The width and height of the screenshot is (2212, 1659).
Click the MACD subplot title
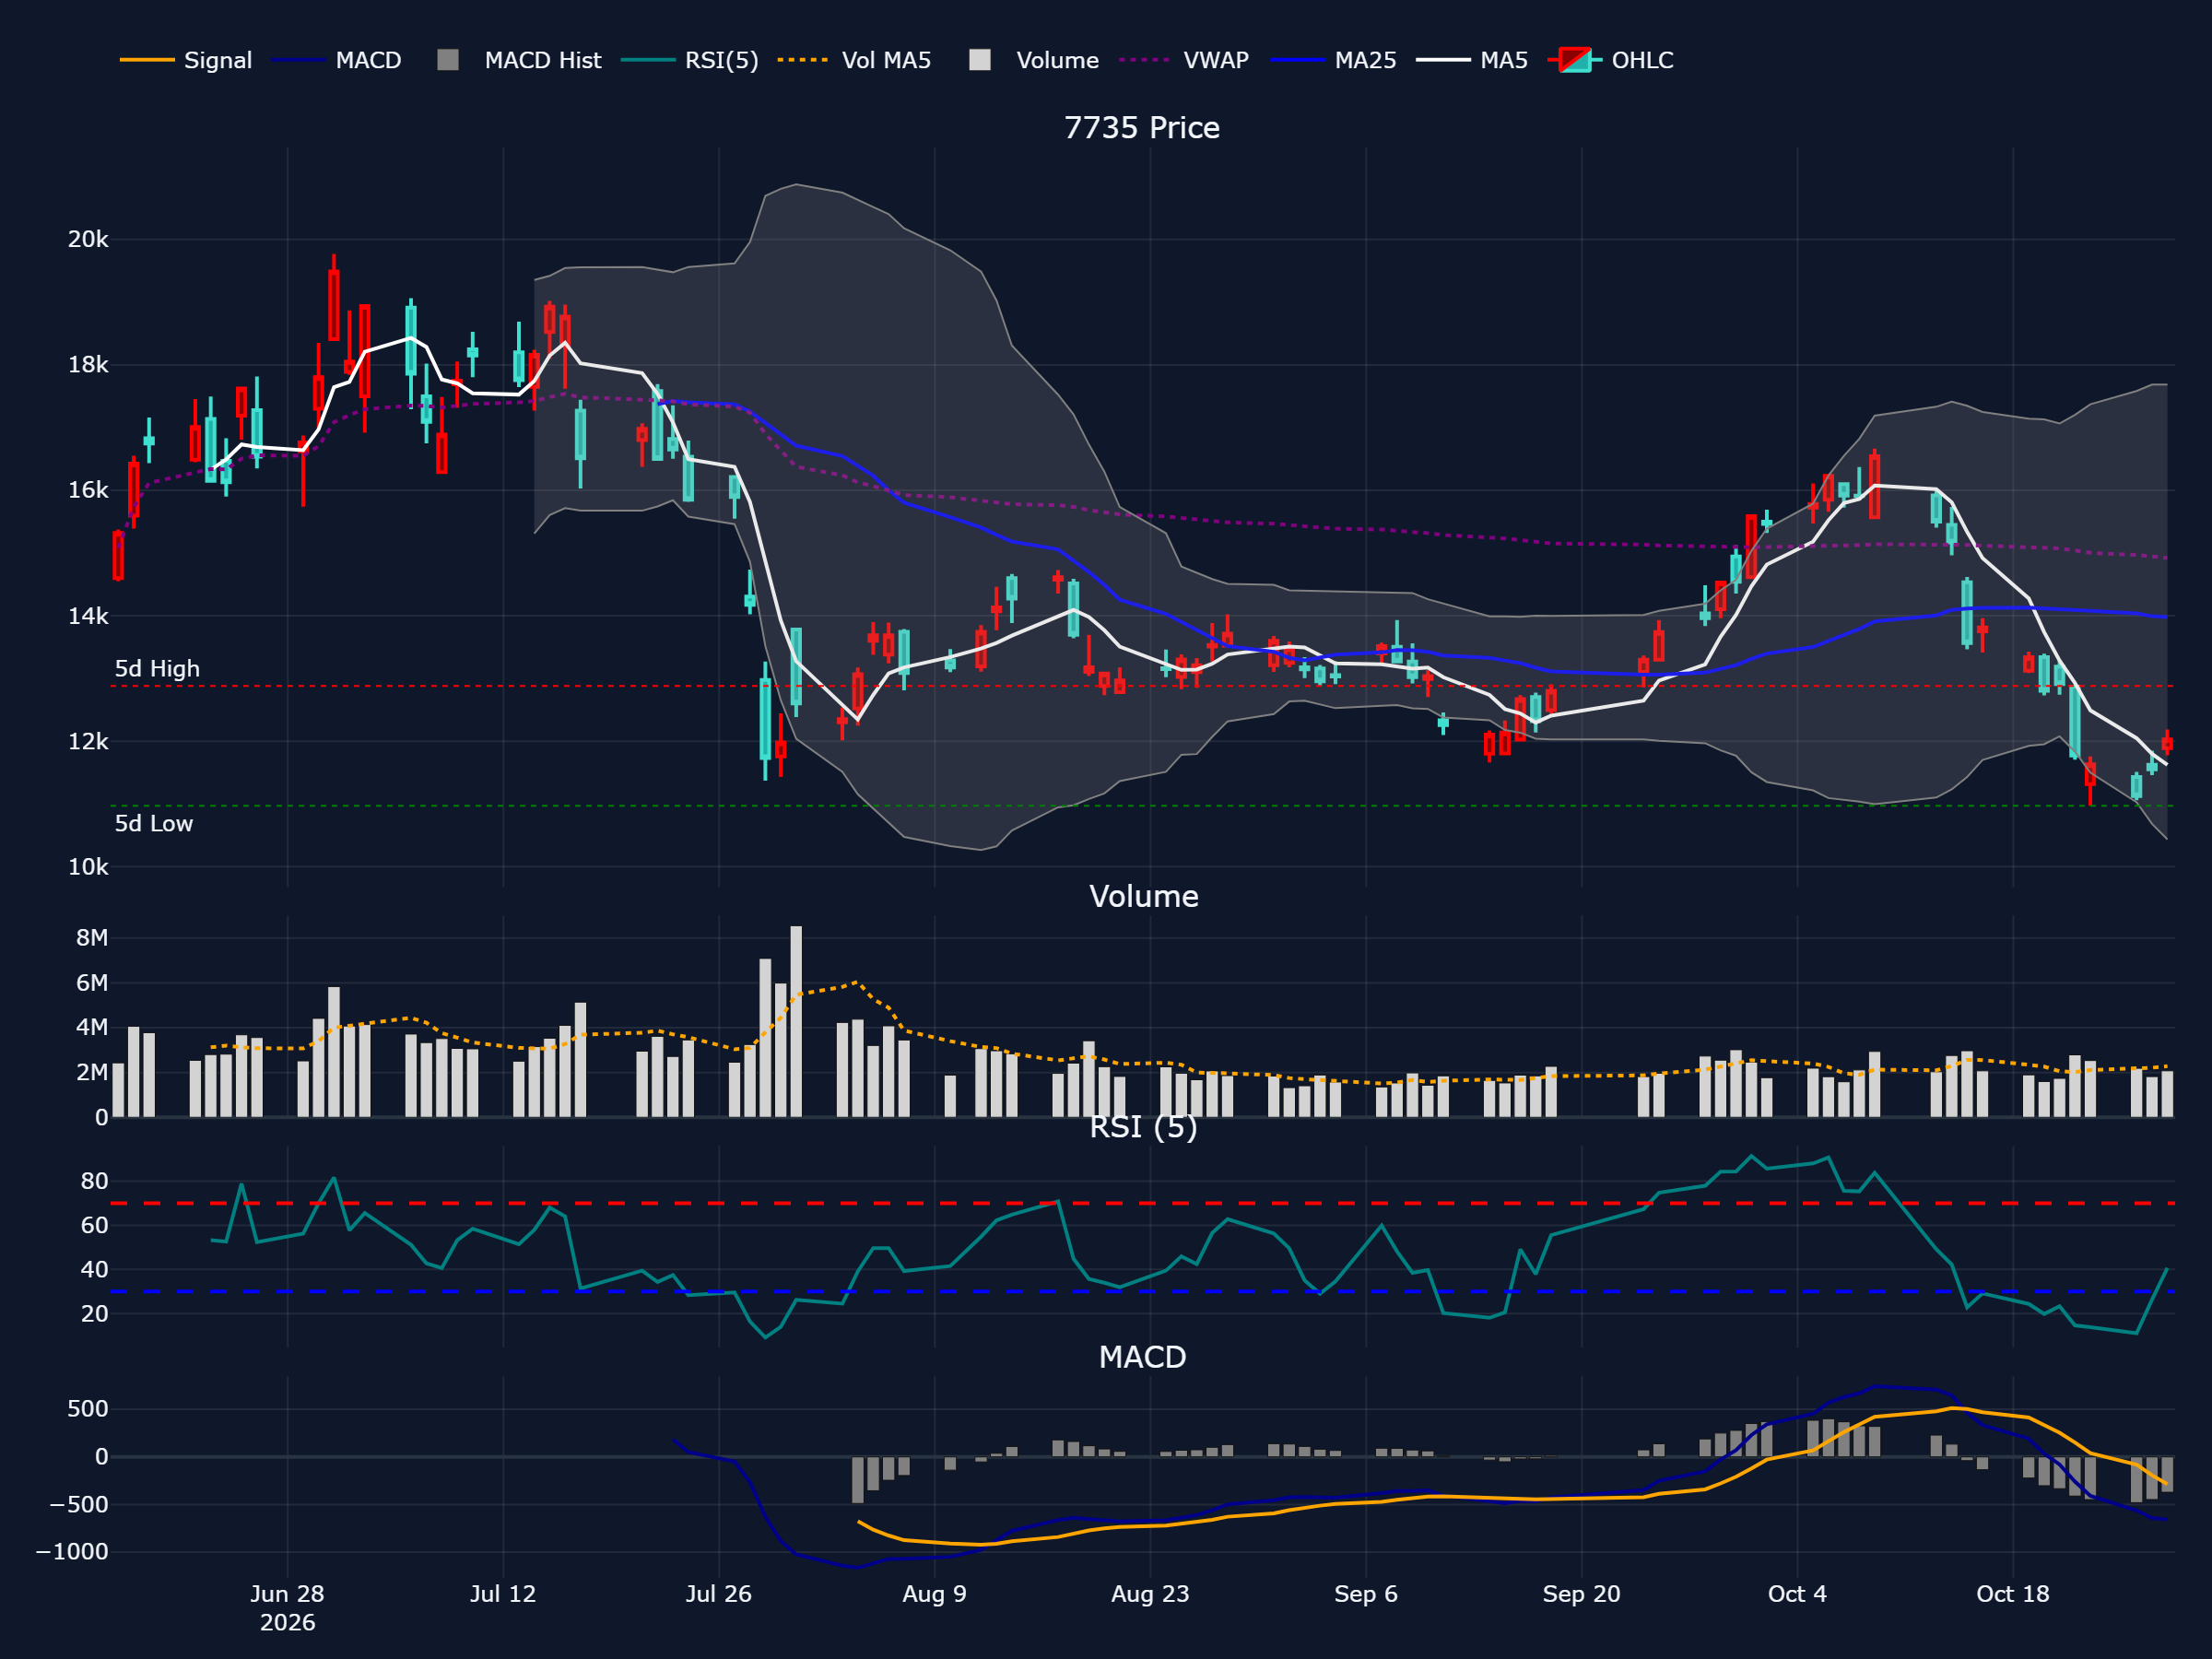(x=1142, y=1357)
